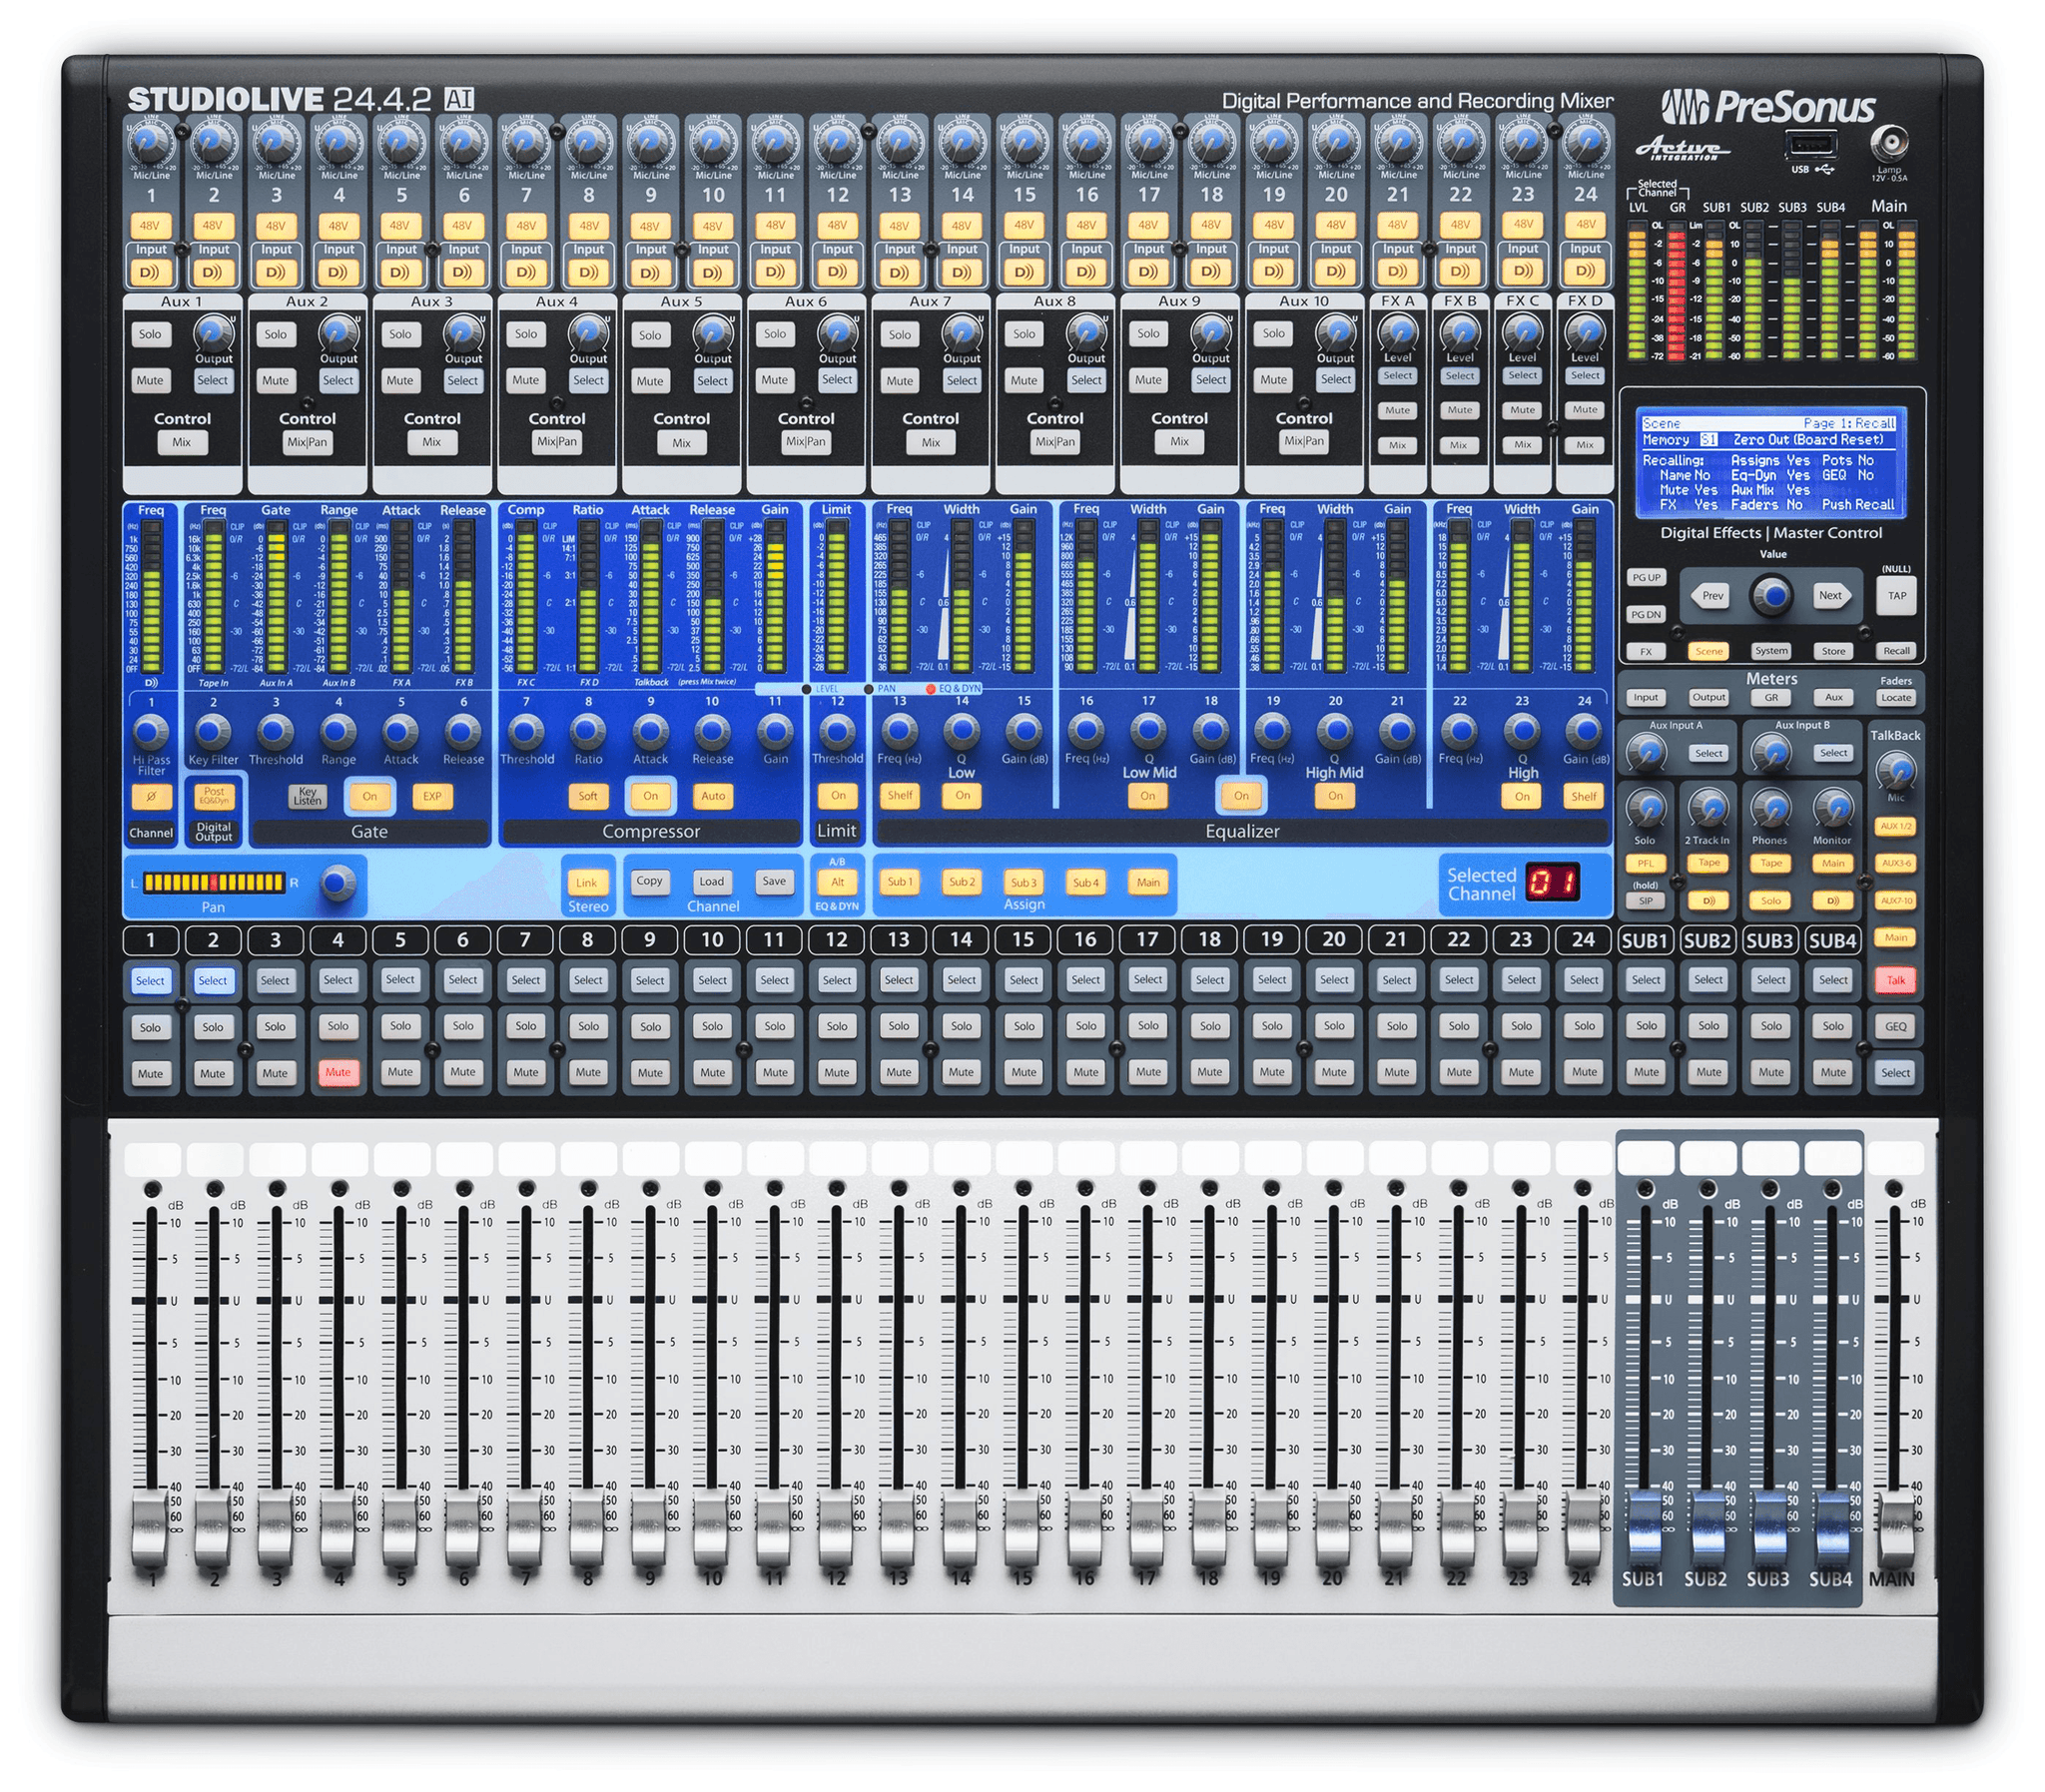This screenshot has width=2045, height=1792.
Task: Open the graphic EQ with the GEQ button
Action: [1896, 1026]
